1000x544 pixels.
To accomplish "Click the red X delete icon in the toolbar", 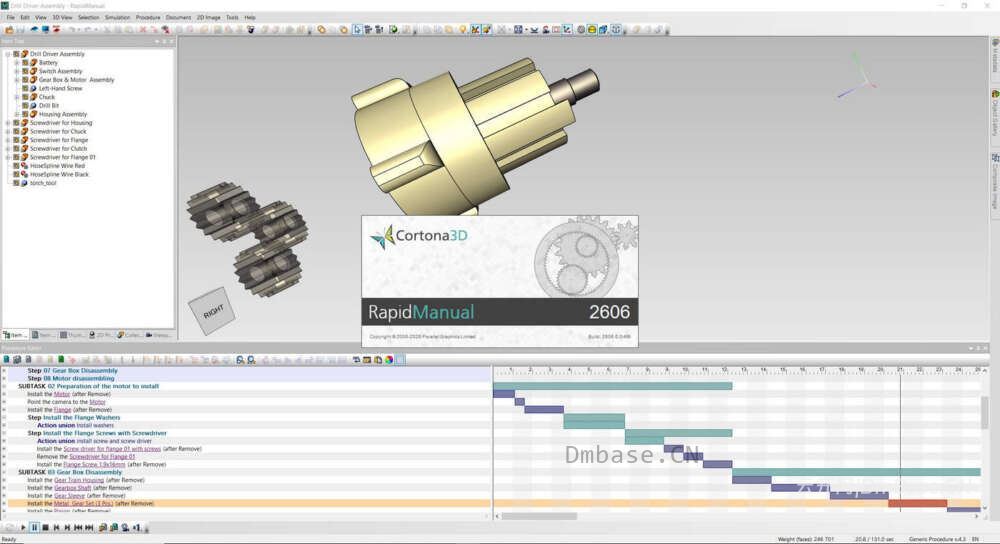I will (x=143, y=29).
